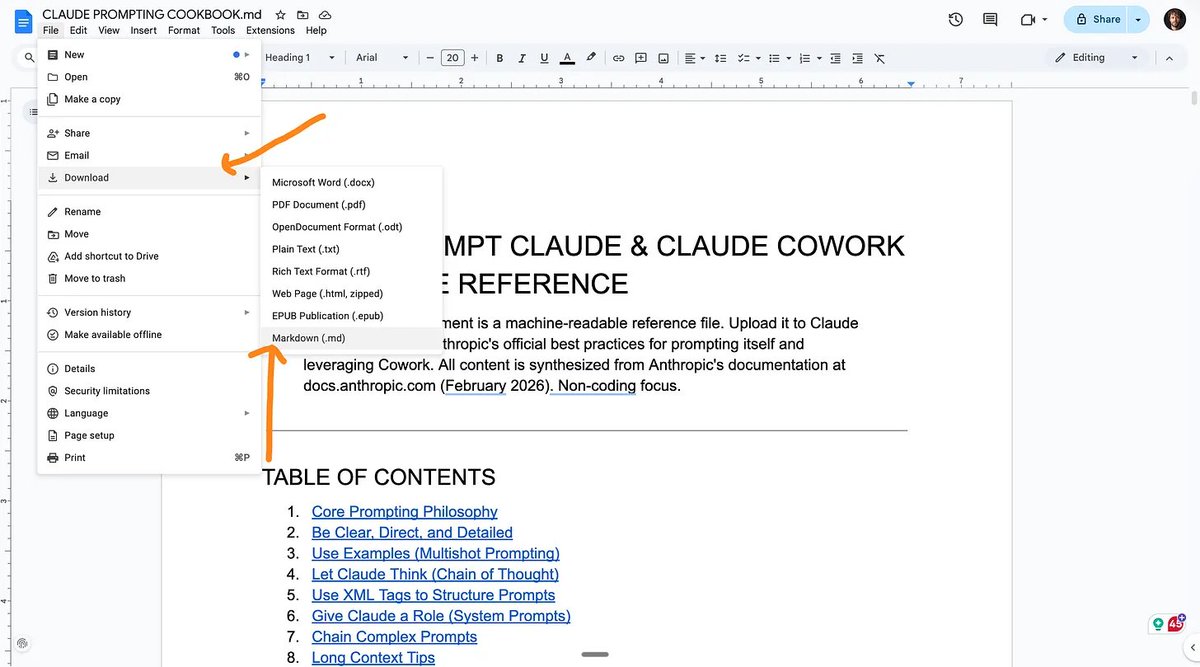Follow the Use Examples (Multishot Prompting) link
The image size is (1200, 667).
(435, 554)
